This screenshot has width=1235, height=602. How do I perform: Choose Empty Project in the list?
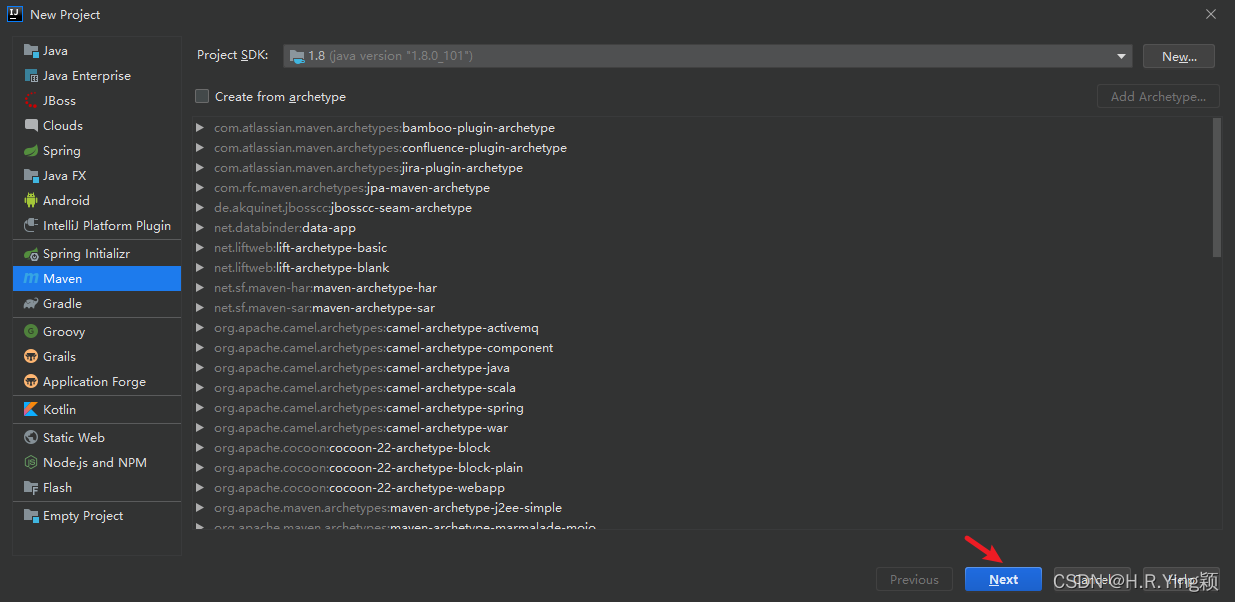[83, 516]
